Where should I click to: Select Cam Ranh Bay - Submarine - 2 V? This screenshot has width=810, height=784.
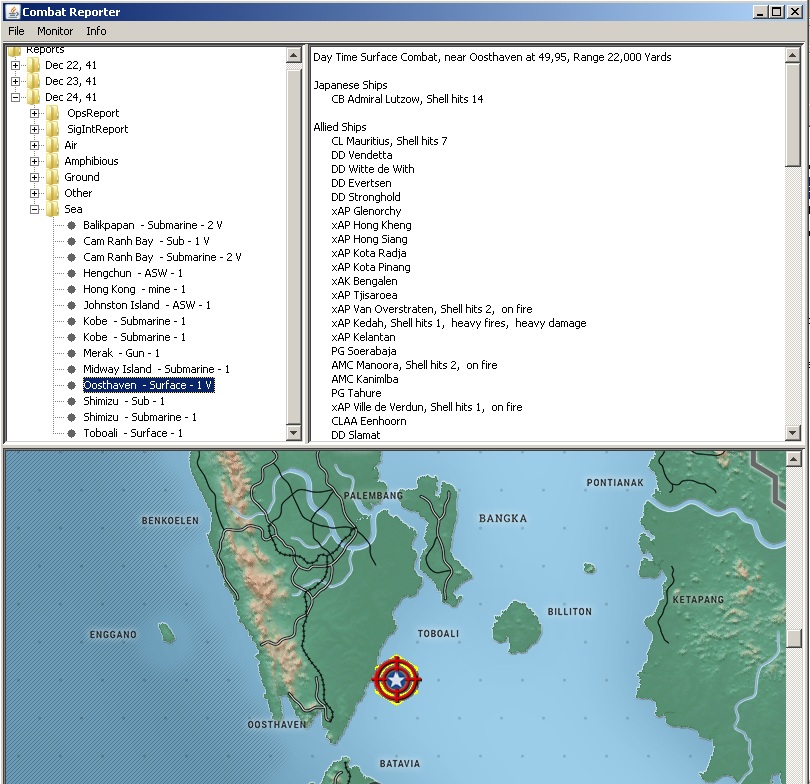[x=162, y=257]
